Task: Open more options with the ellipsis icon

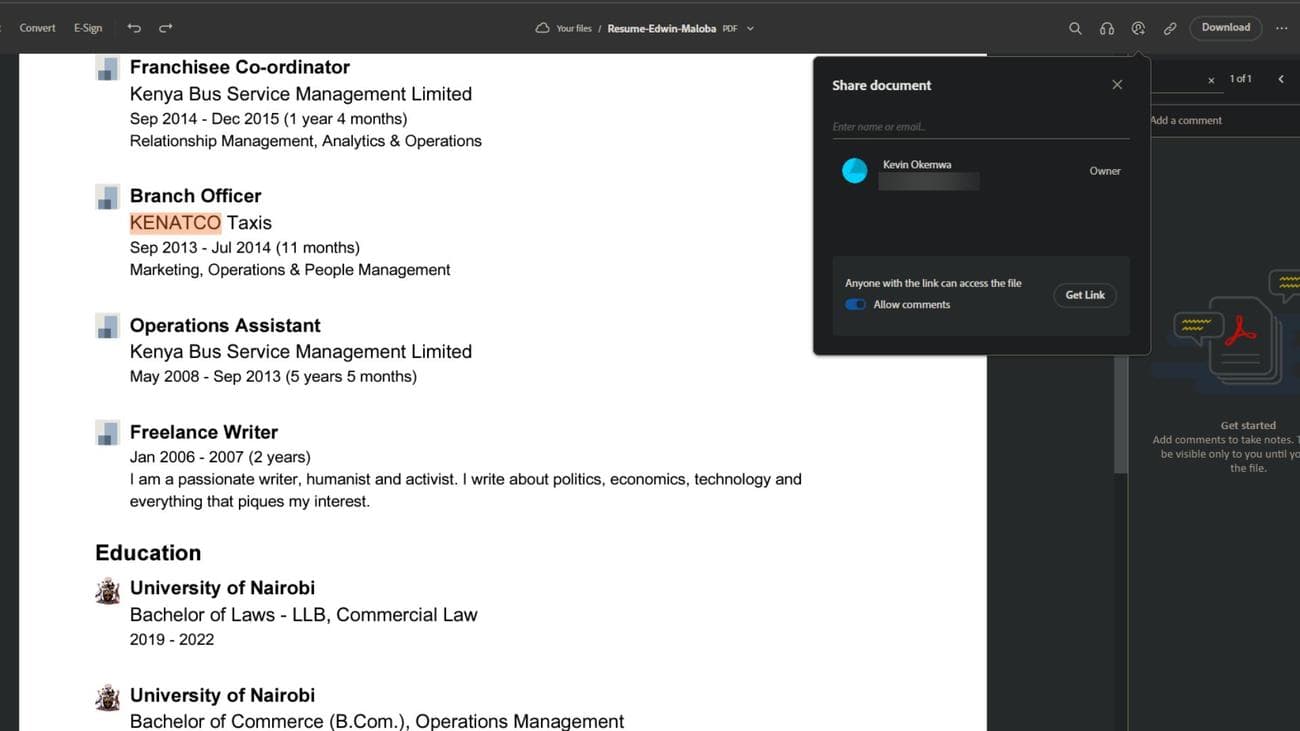Action: pos(1282,27)
